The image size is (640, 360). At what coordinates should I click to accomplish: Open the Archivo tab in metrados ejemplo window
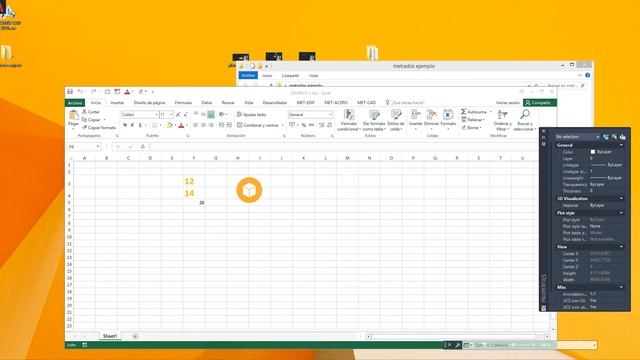click(x=248, y=76)
